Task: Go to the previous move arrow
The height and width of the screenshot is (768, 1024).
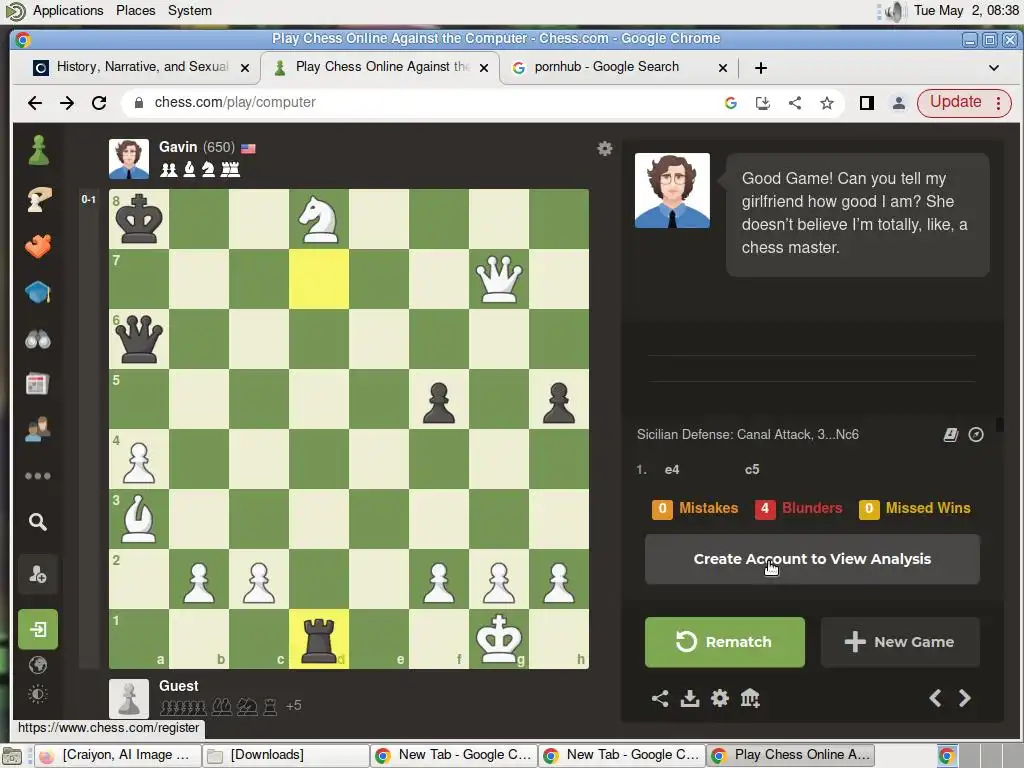Action: pos(935,698)
